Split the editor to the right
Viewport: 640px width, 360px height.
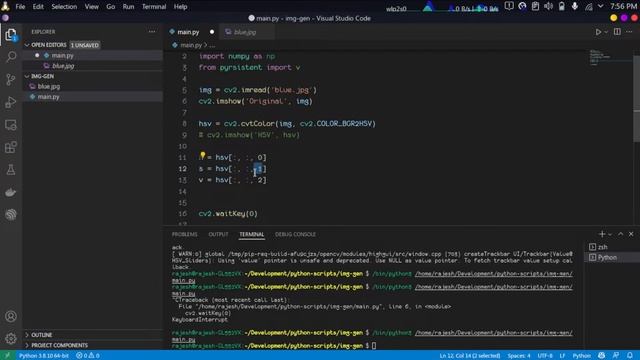pyautogui.click(x=617, y=32)
